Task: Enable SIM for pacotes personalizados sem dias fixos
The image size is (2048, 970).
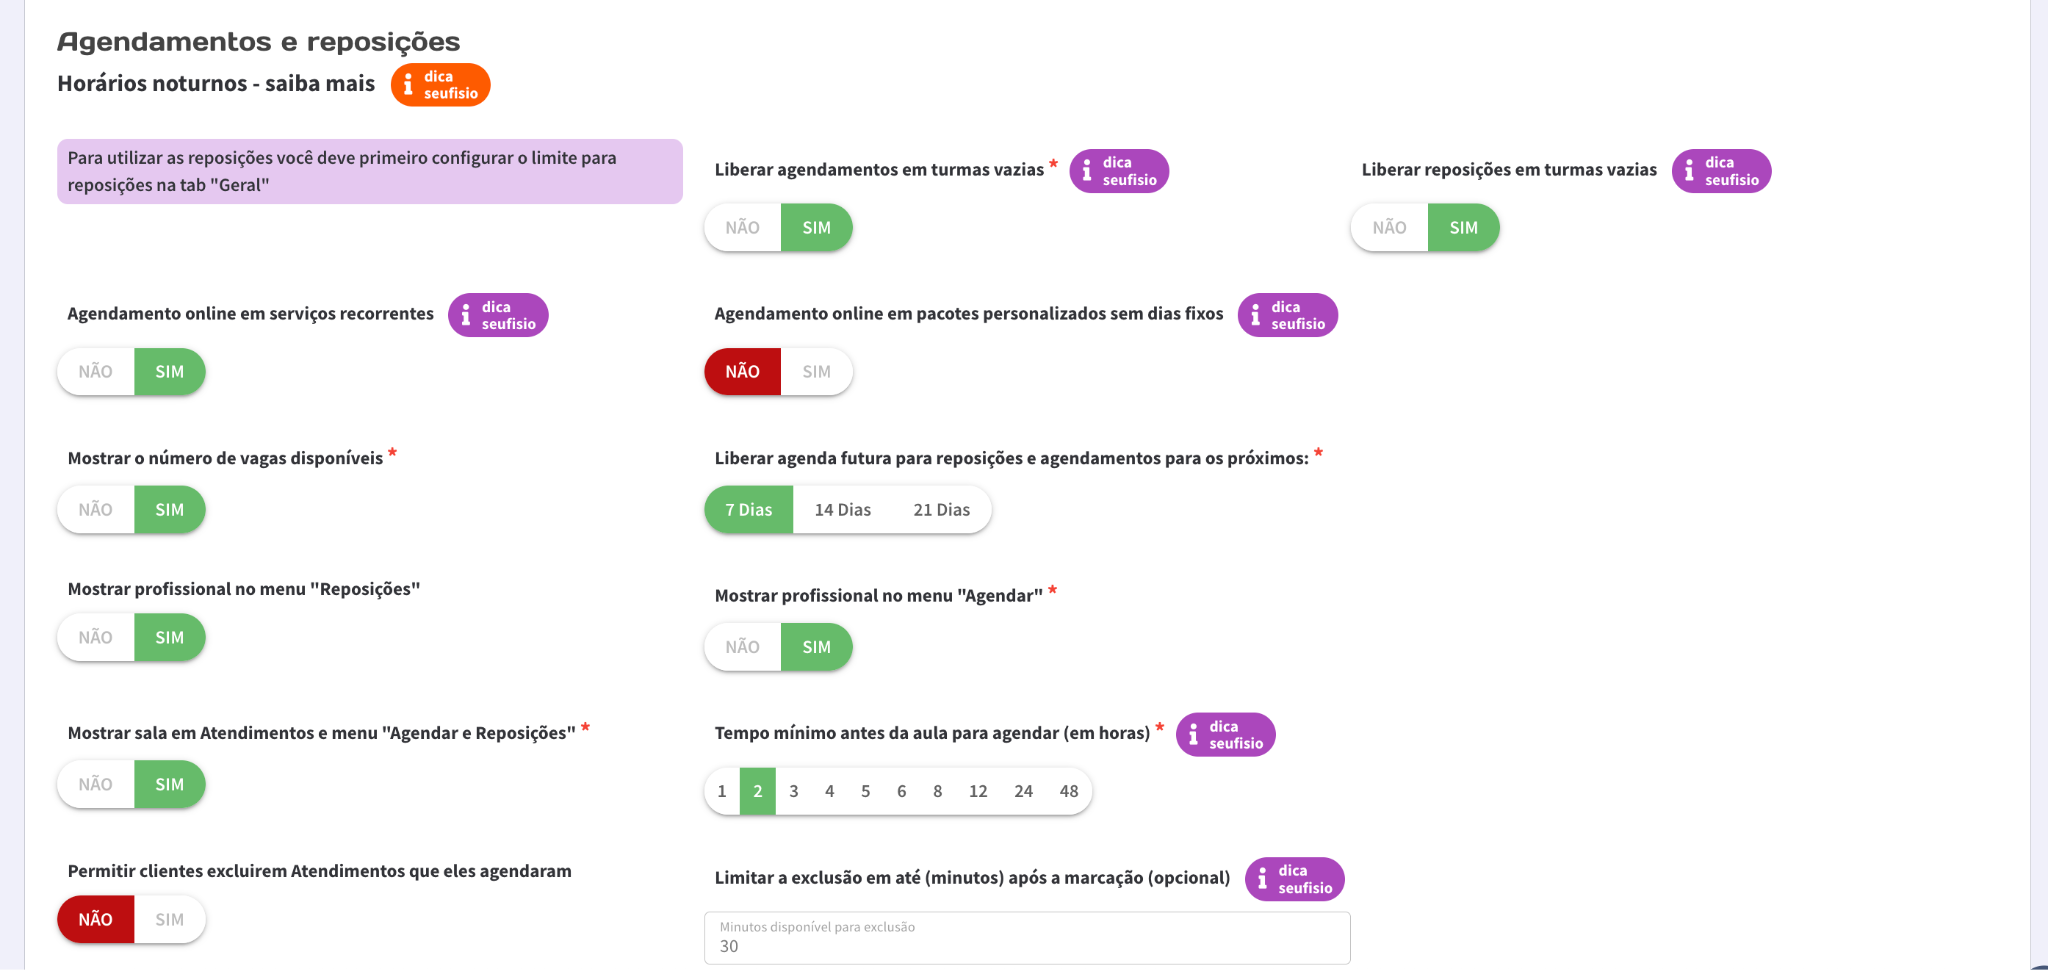Action: pyautogui.click(x=816, y=372)
